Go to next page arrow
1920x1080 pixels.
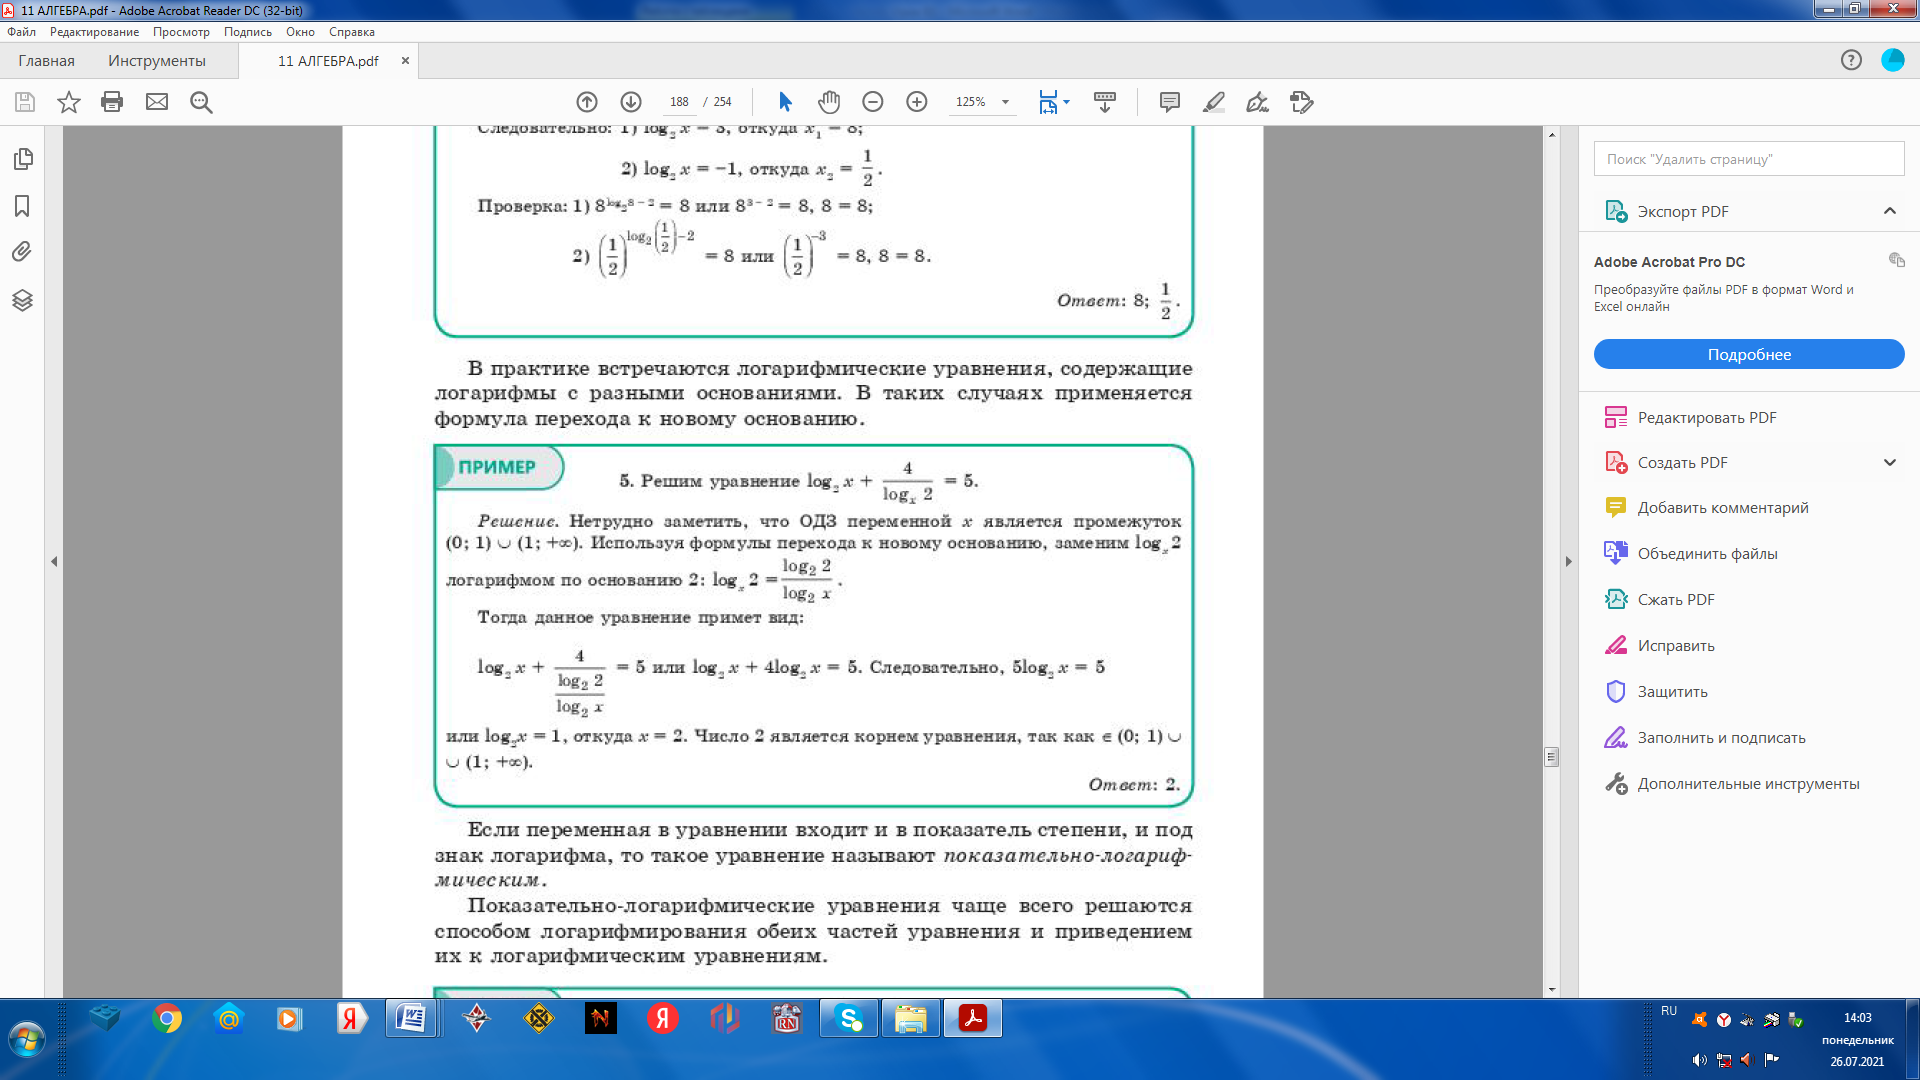coord(631,102)
